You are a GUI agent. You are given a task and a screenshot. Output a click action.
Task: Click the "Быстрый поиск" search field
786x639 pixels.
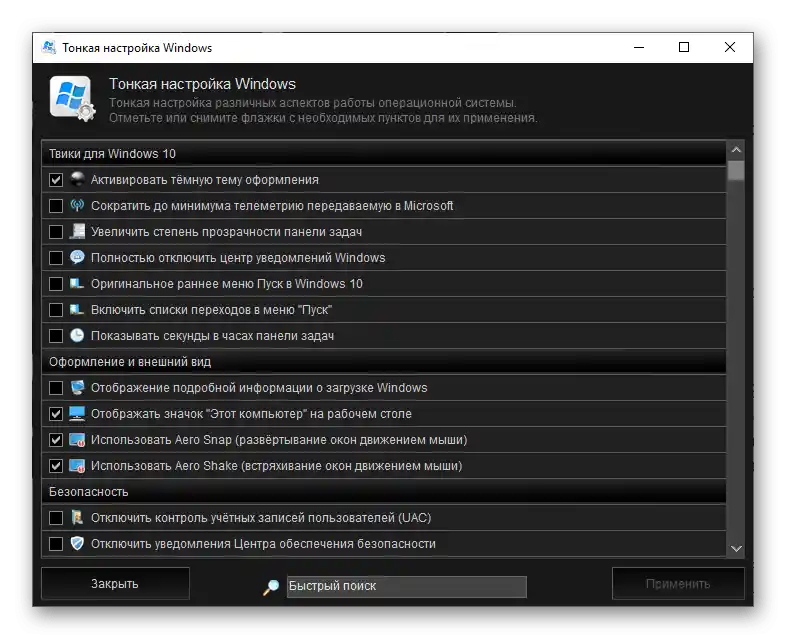(x=407, y=586)
